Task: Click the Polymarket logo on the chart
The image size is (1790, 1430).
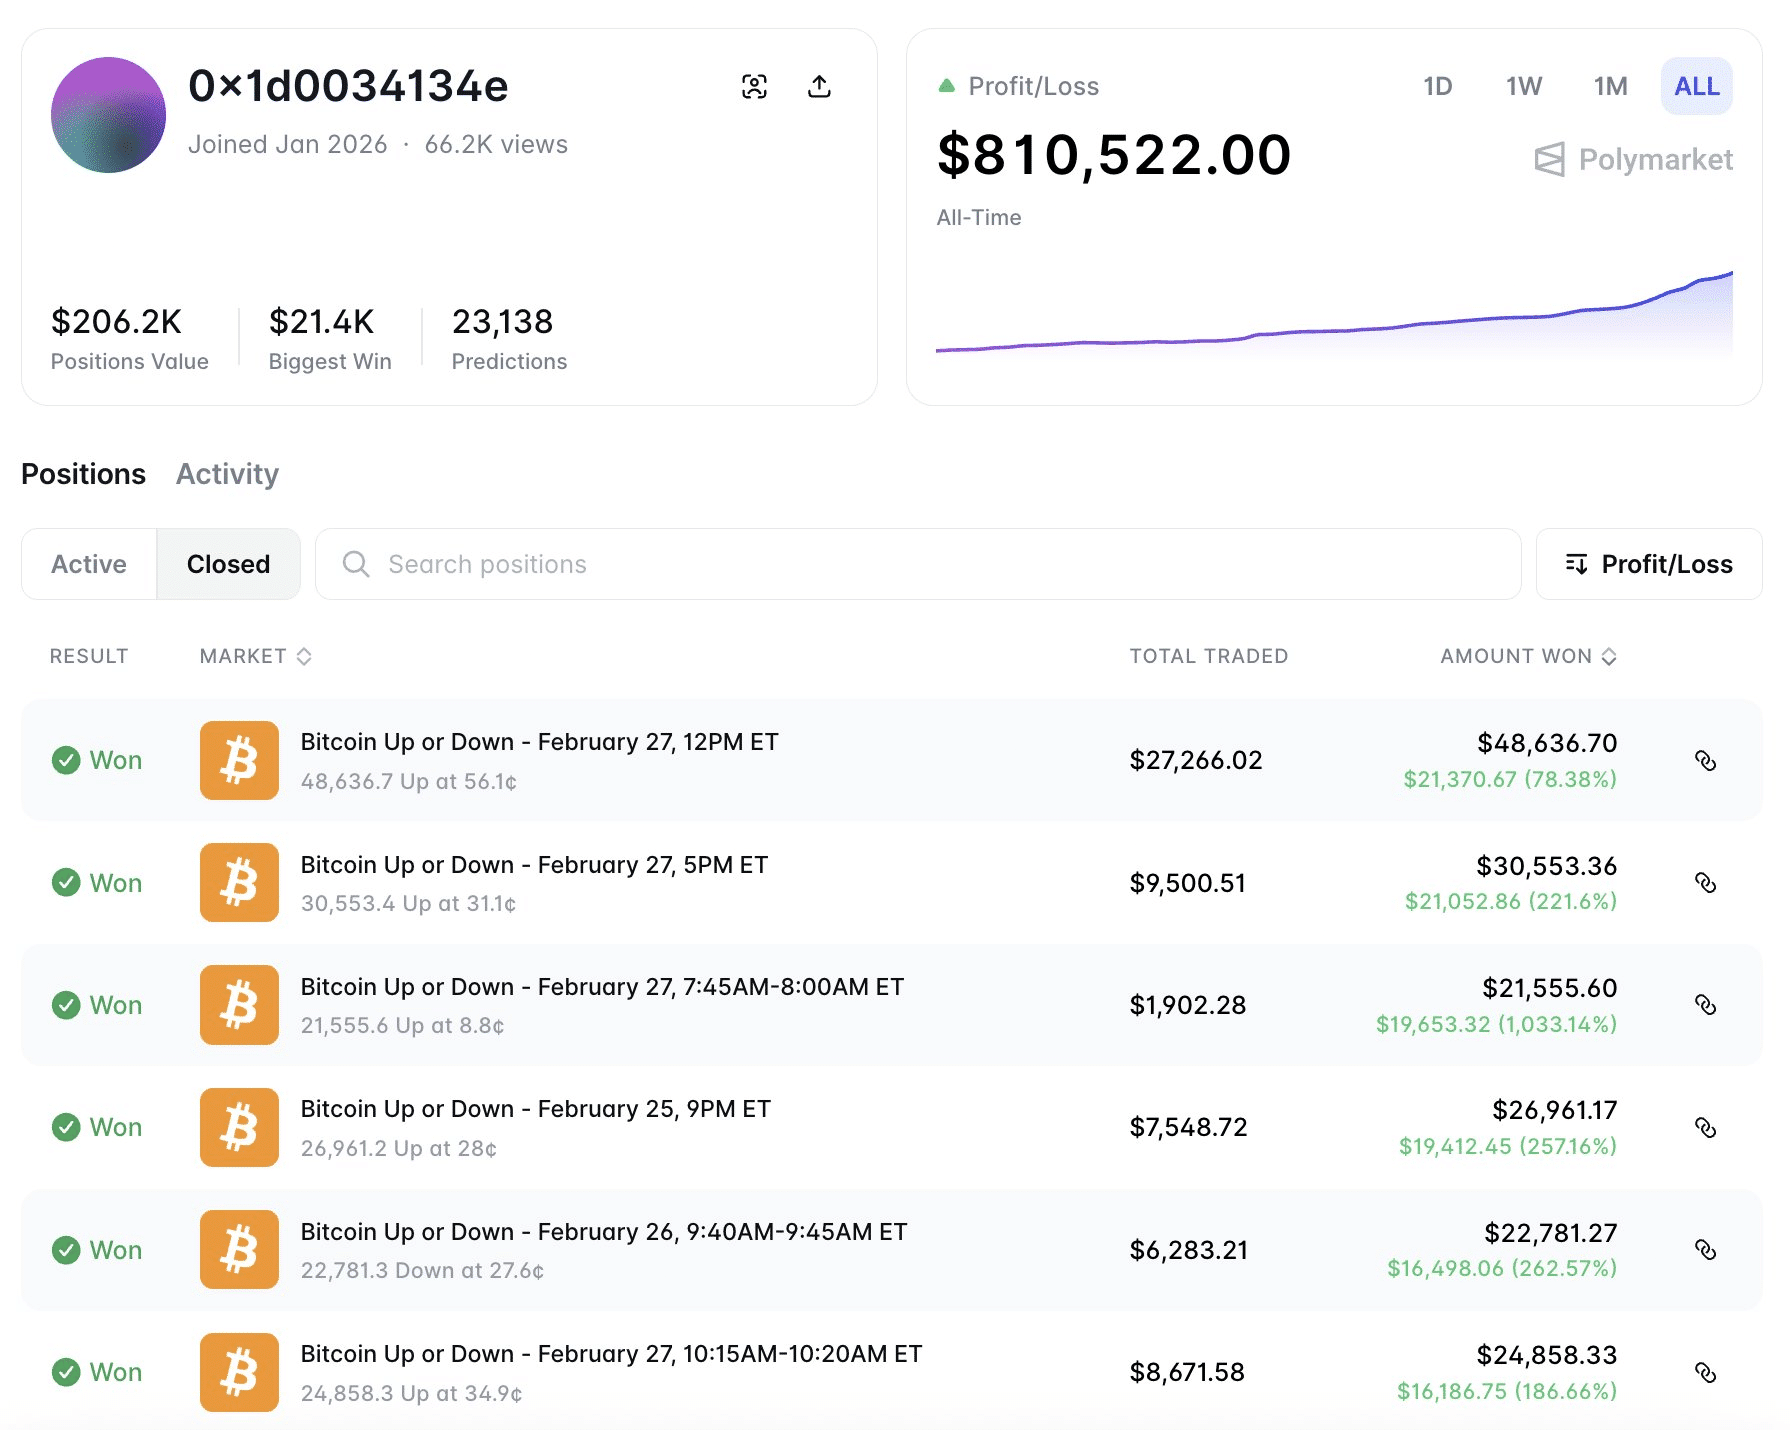Action: click(x=1633, y=159)
